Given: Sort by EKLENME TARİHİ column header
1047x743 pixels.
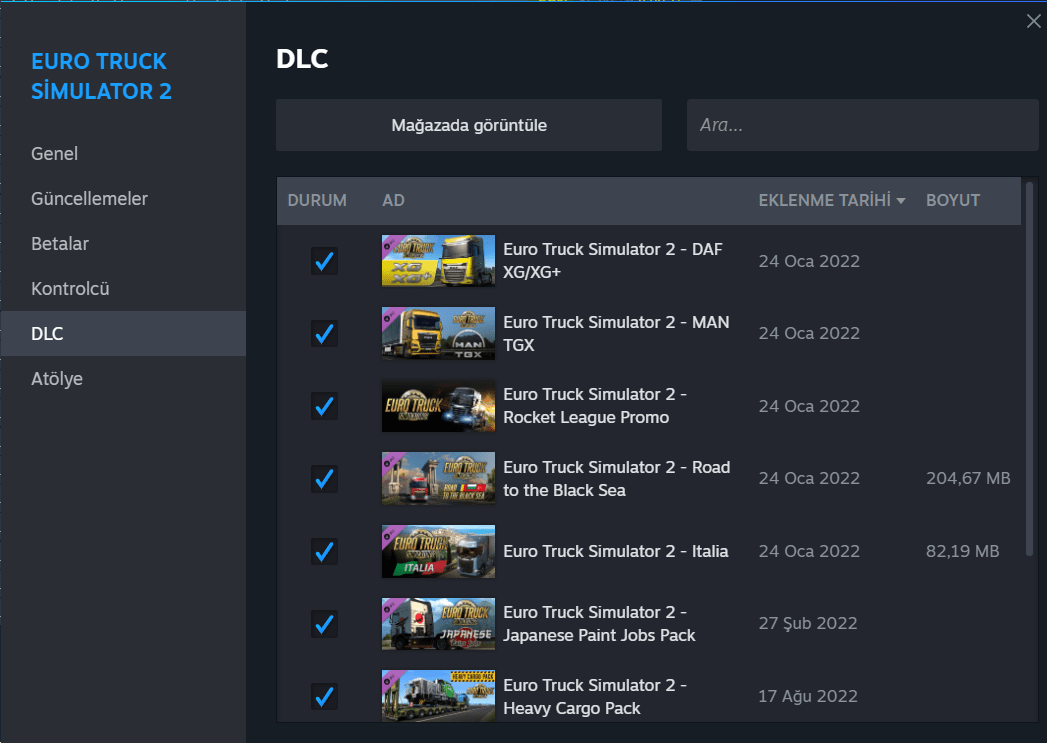Looking at the screenshot, I should 825,200.
